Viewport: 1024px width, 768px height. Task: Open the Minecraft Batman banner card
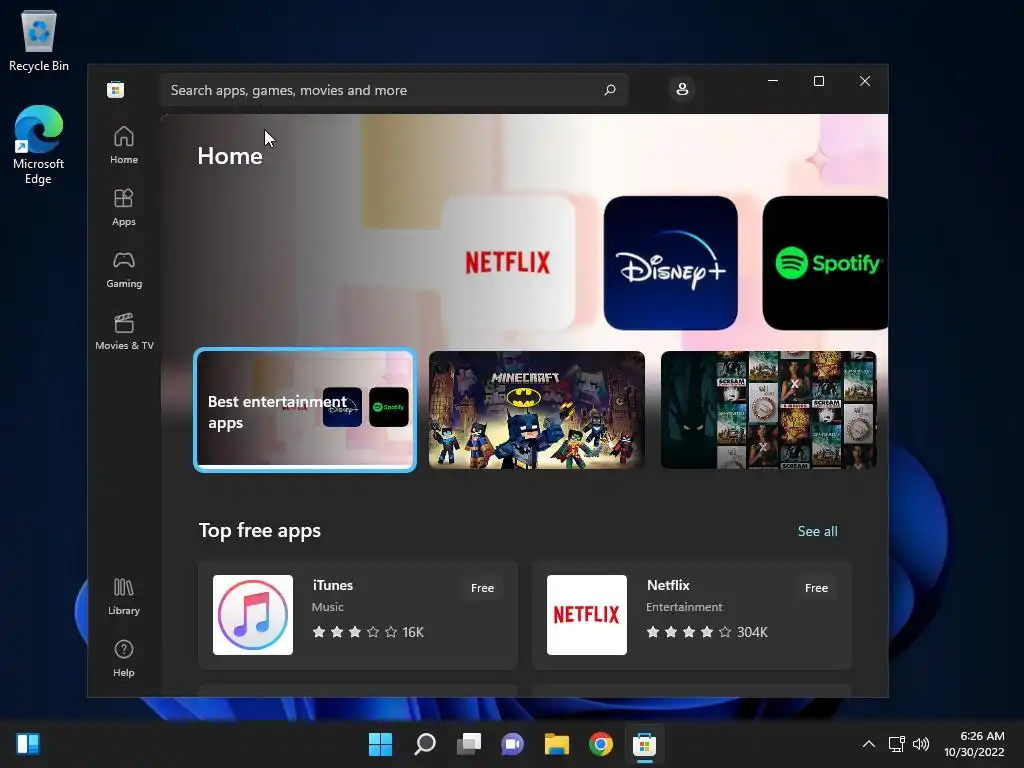537,409
